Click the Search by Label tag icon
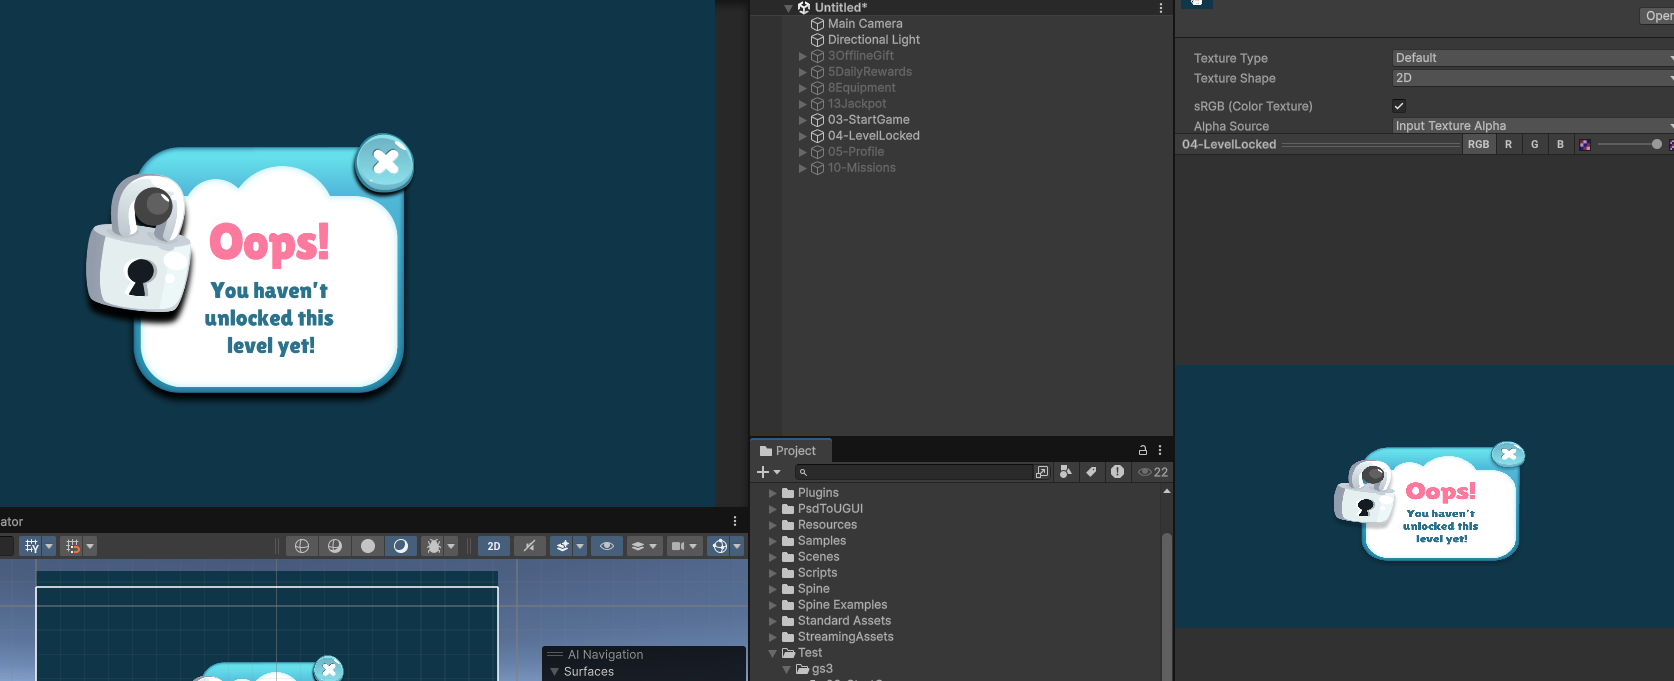This screenshot has height=681, width=1674. (1091, 472)
